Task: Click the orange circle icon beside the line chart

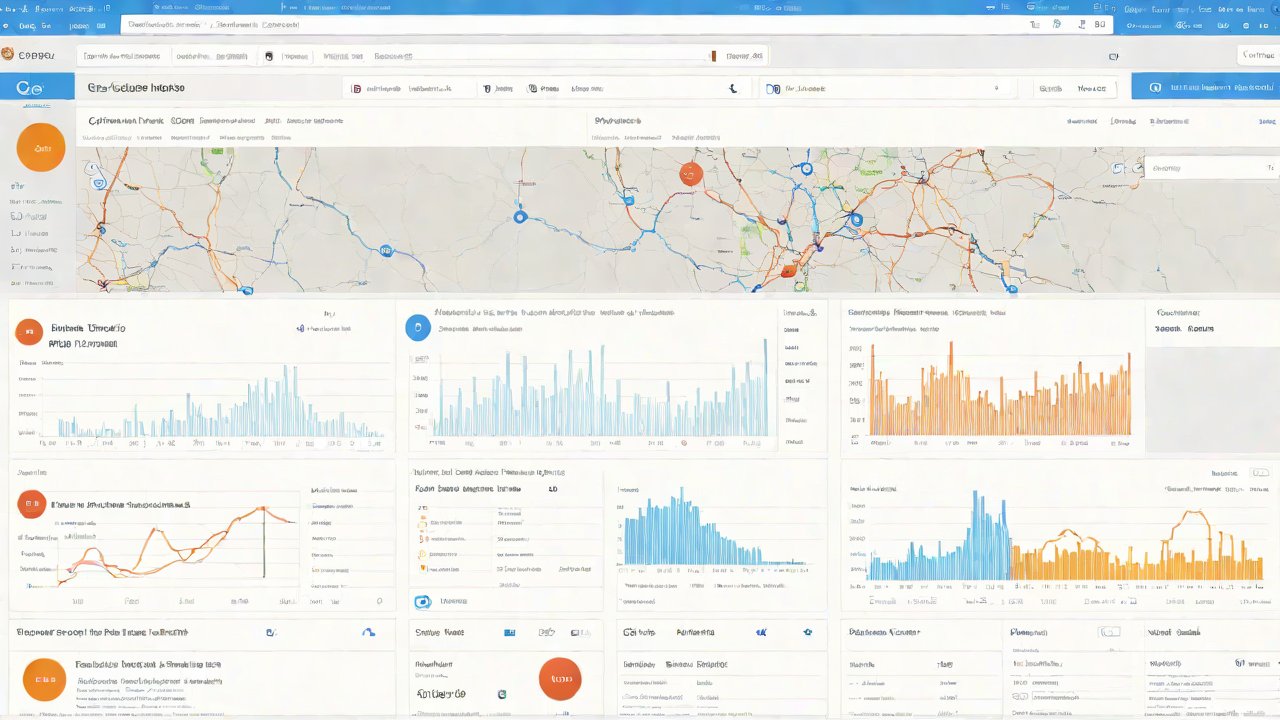Action: pyautogui.click(x=31, y=505)
